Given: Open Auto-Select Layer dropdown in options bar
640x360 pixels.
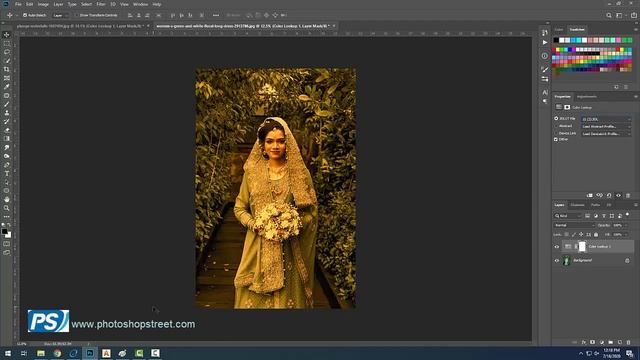Looking at the screenshot, I should pyautogui.click(x=60, y=15).
